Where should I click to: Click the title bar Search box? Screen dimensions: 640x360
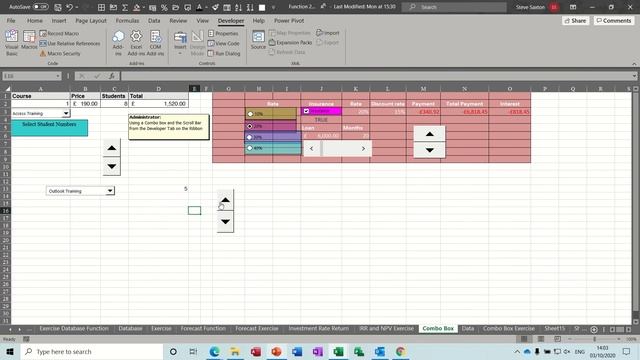click(454, 7)
